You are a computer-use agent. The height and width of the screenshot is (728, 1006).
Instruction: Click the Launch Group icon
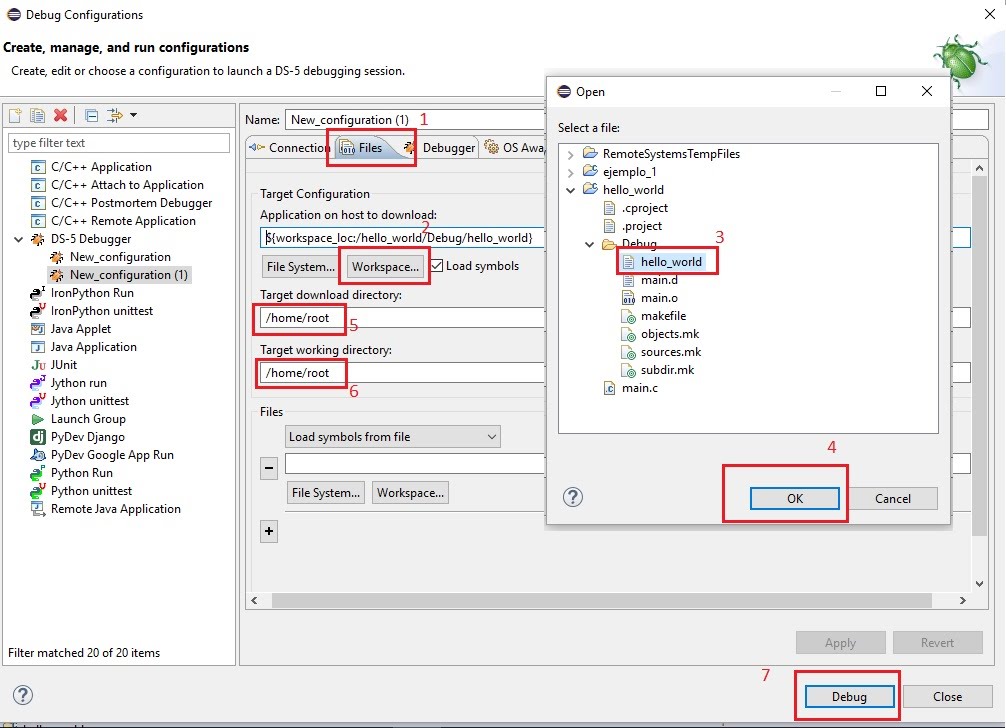(x=38, y=419)
